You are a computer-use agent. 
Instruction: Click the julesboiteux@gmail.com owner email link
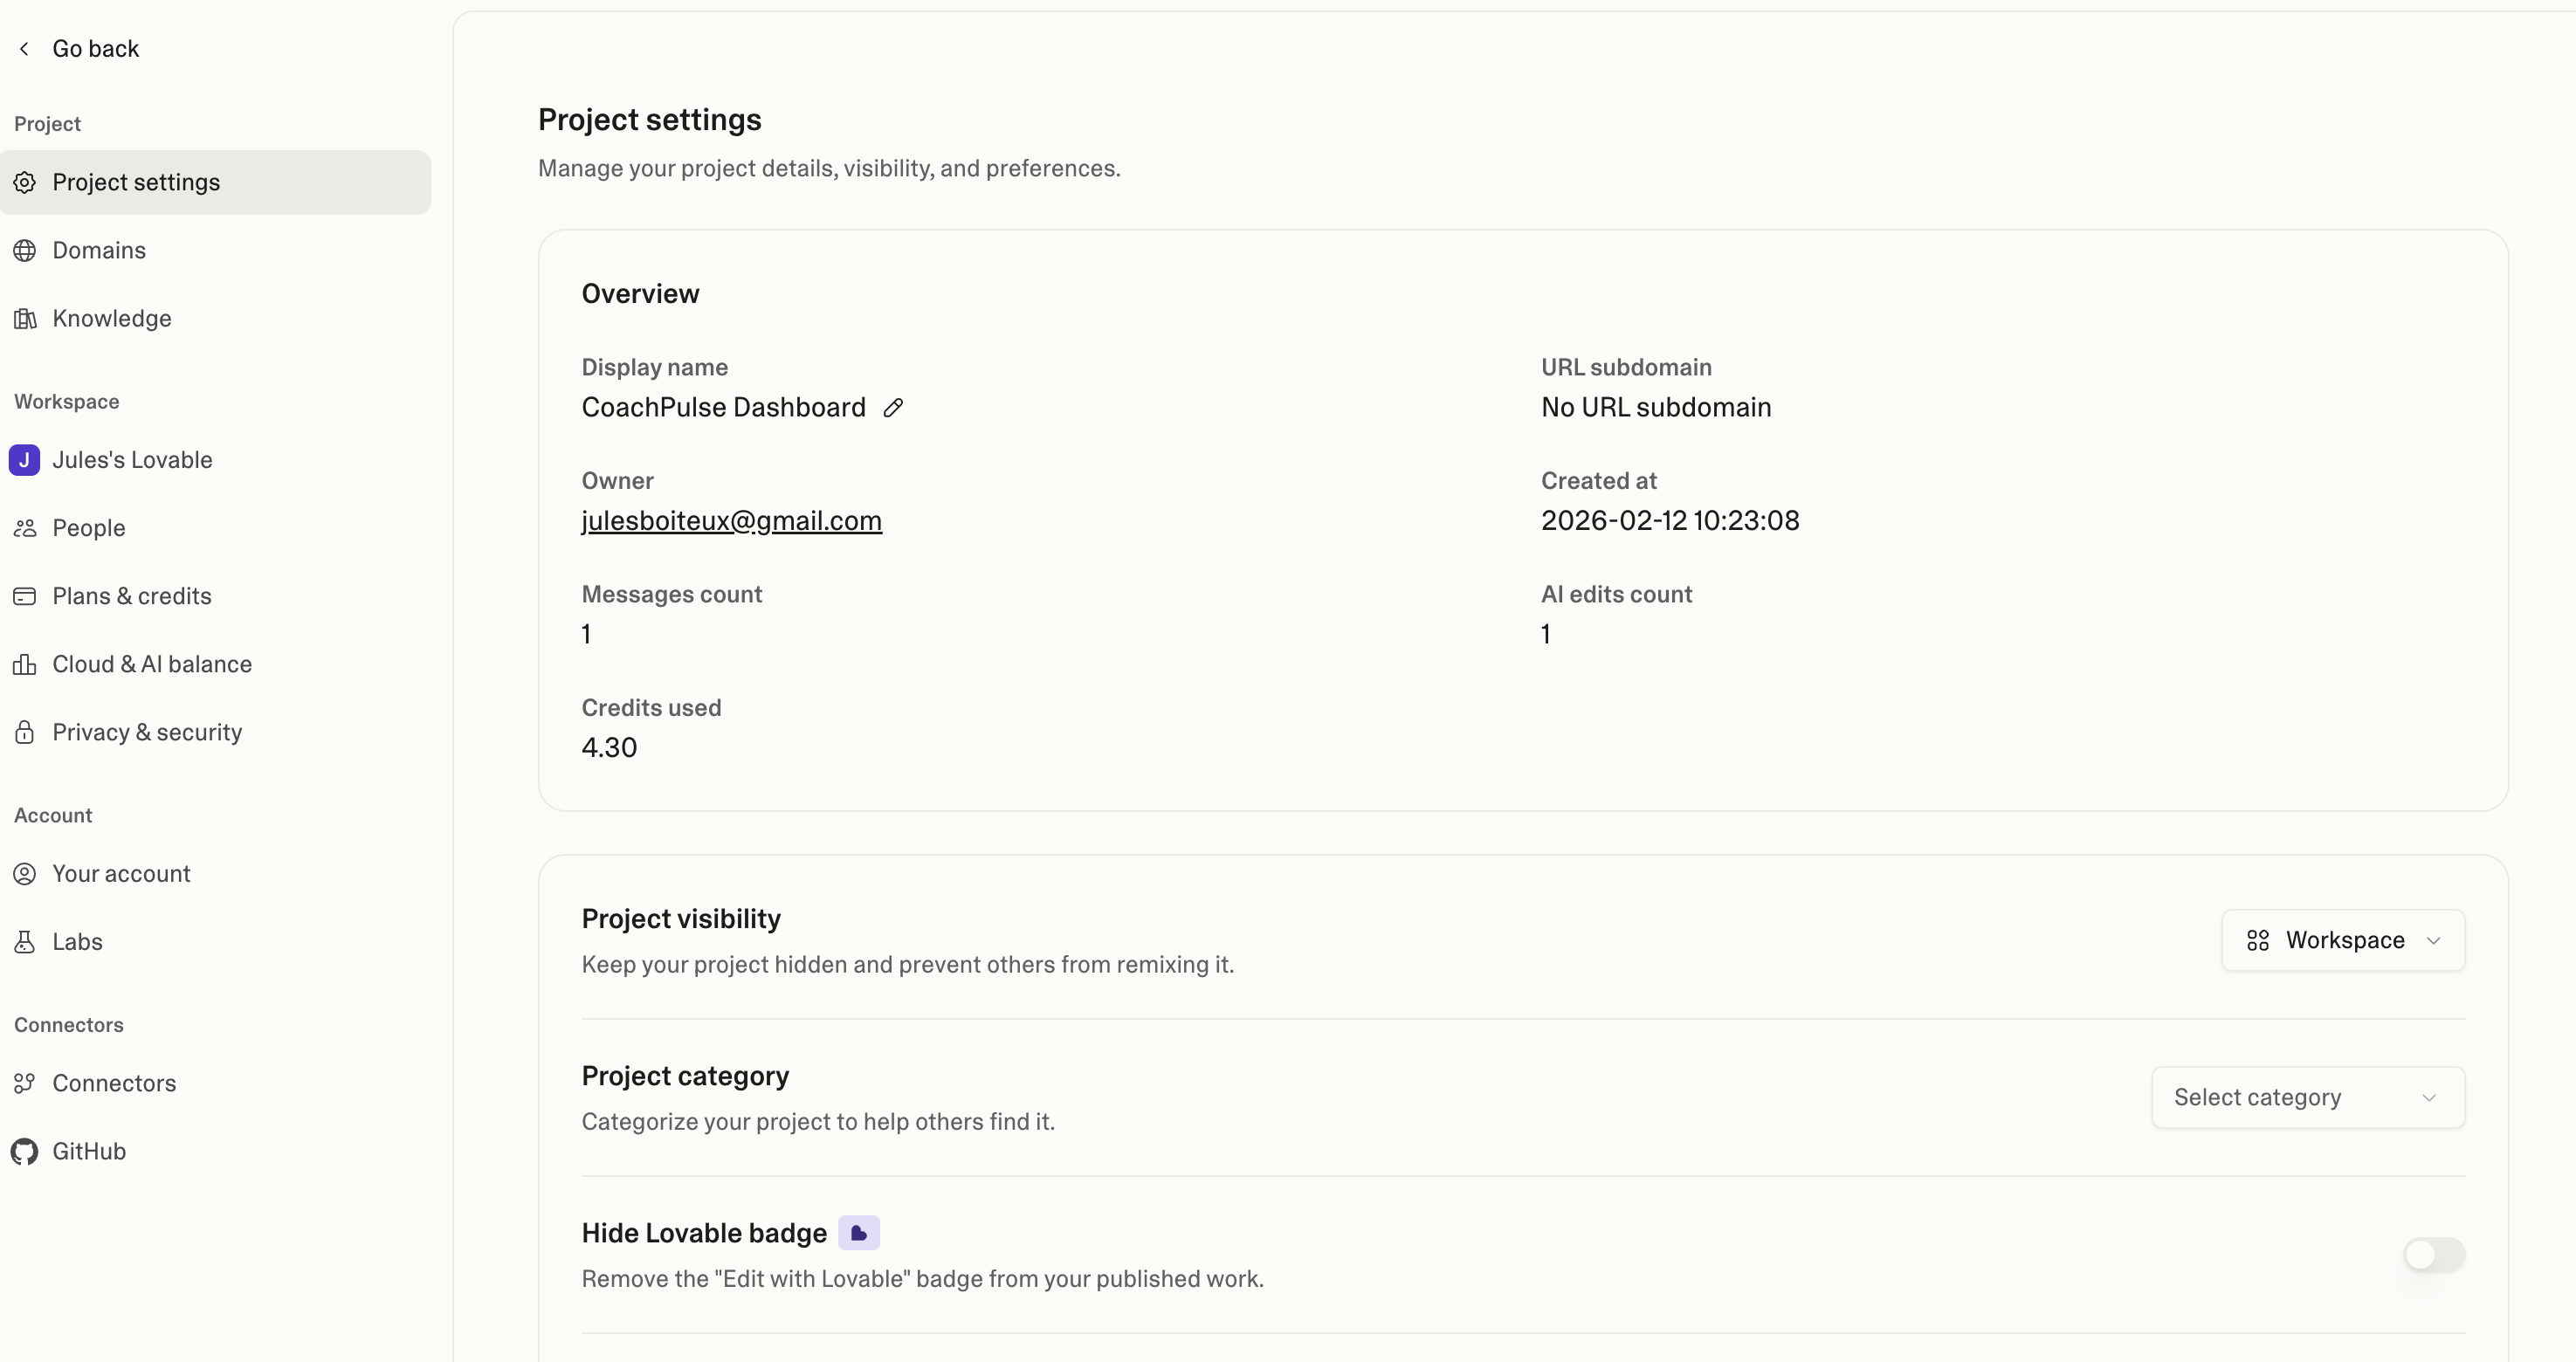[x=731, y=521]
